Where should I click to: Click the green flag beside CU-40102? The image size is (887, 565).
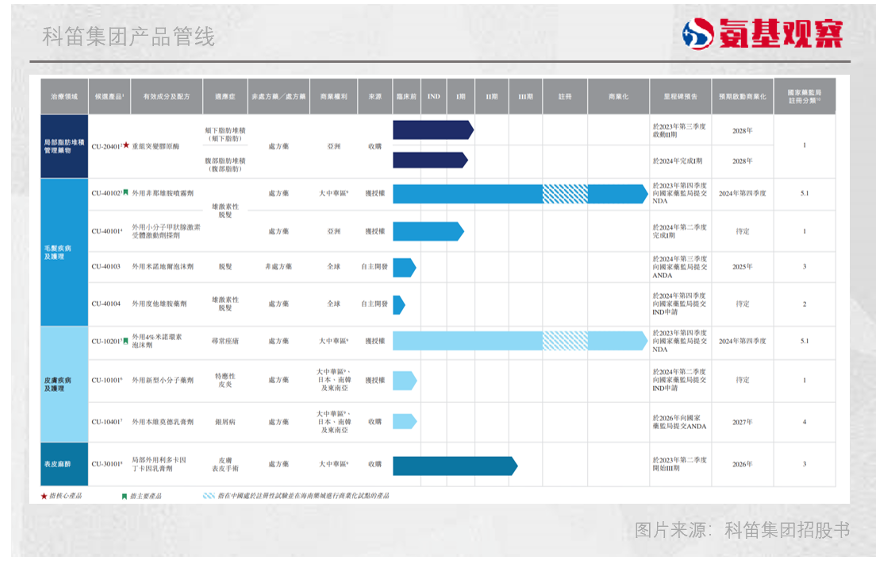pos(126,193)
